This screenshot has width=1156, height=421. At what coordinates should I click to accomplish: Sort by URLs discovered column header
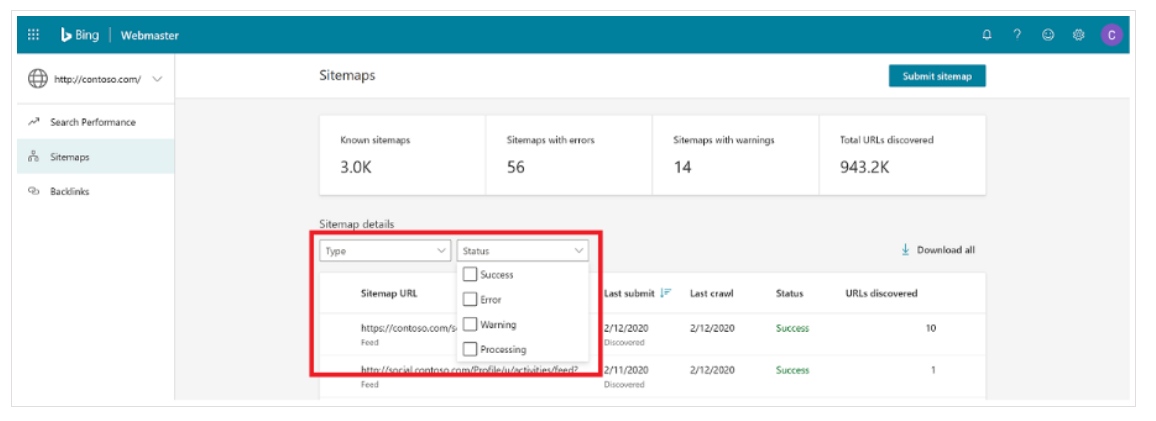click(x=881, y=293)
